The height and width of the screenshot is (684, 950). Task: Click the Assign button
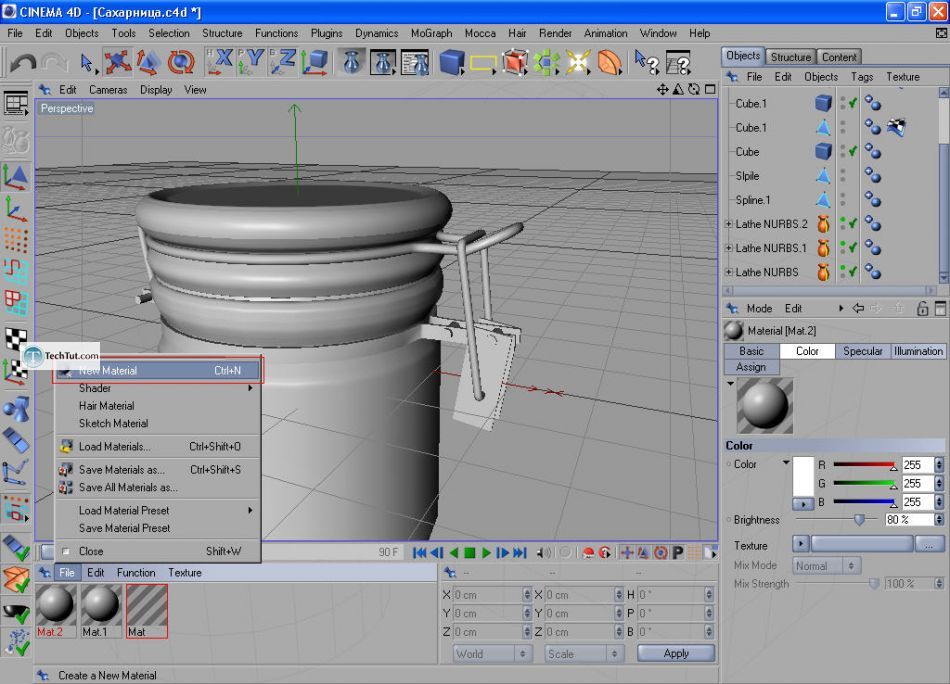tap(751, 367)
